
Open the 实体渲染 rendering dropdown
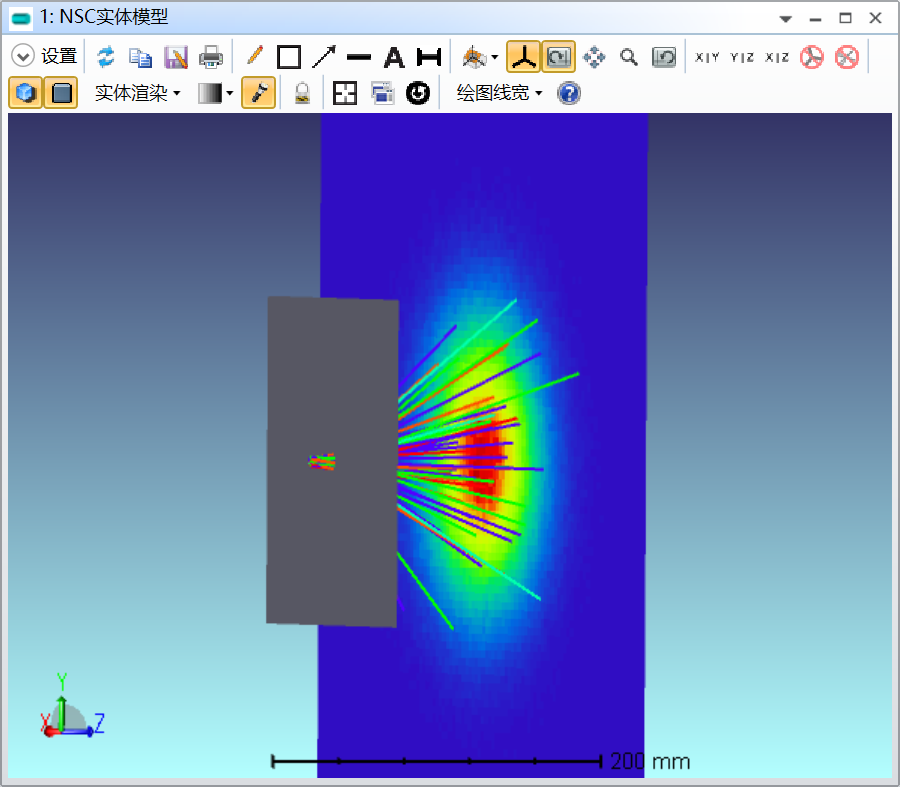(x=137, y=94)
